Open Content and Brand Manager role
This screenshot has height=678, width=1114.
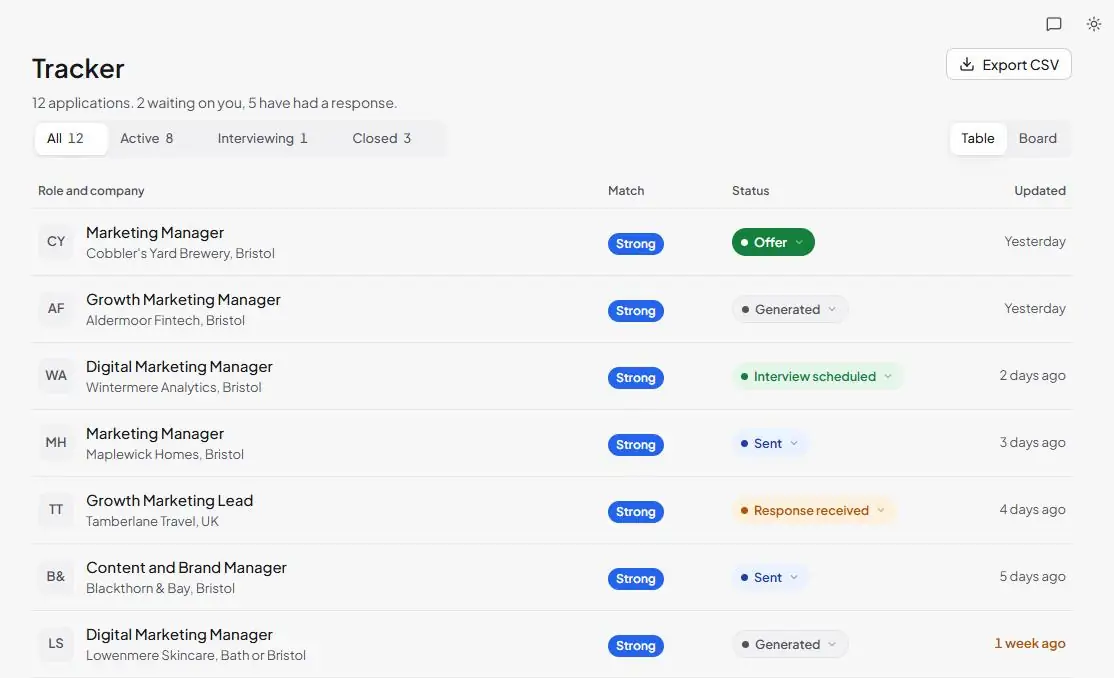point(186,568)
